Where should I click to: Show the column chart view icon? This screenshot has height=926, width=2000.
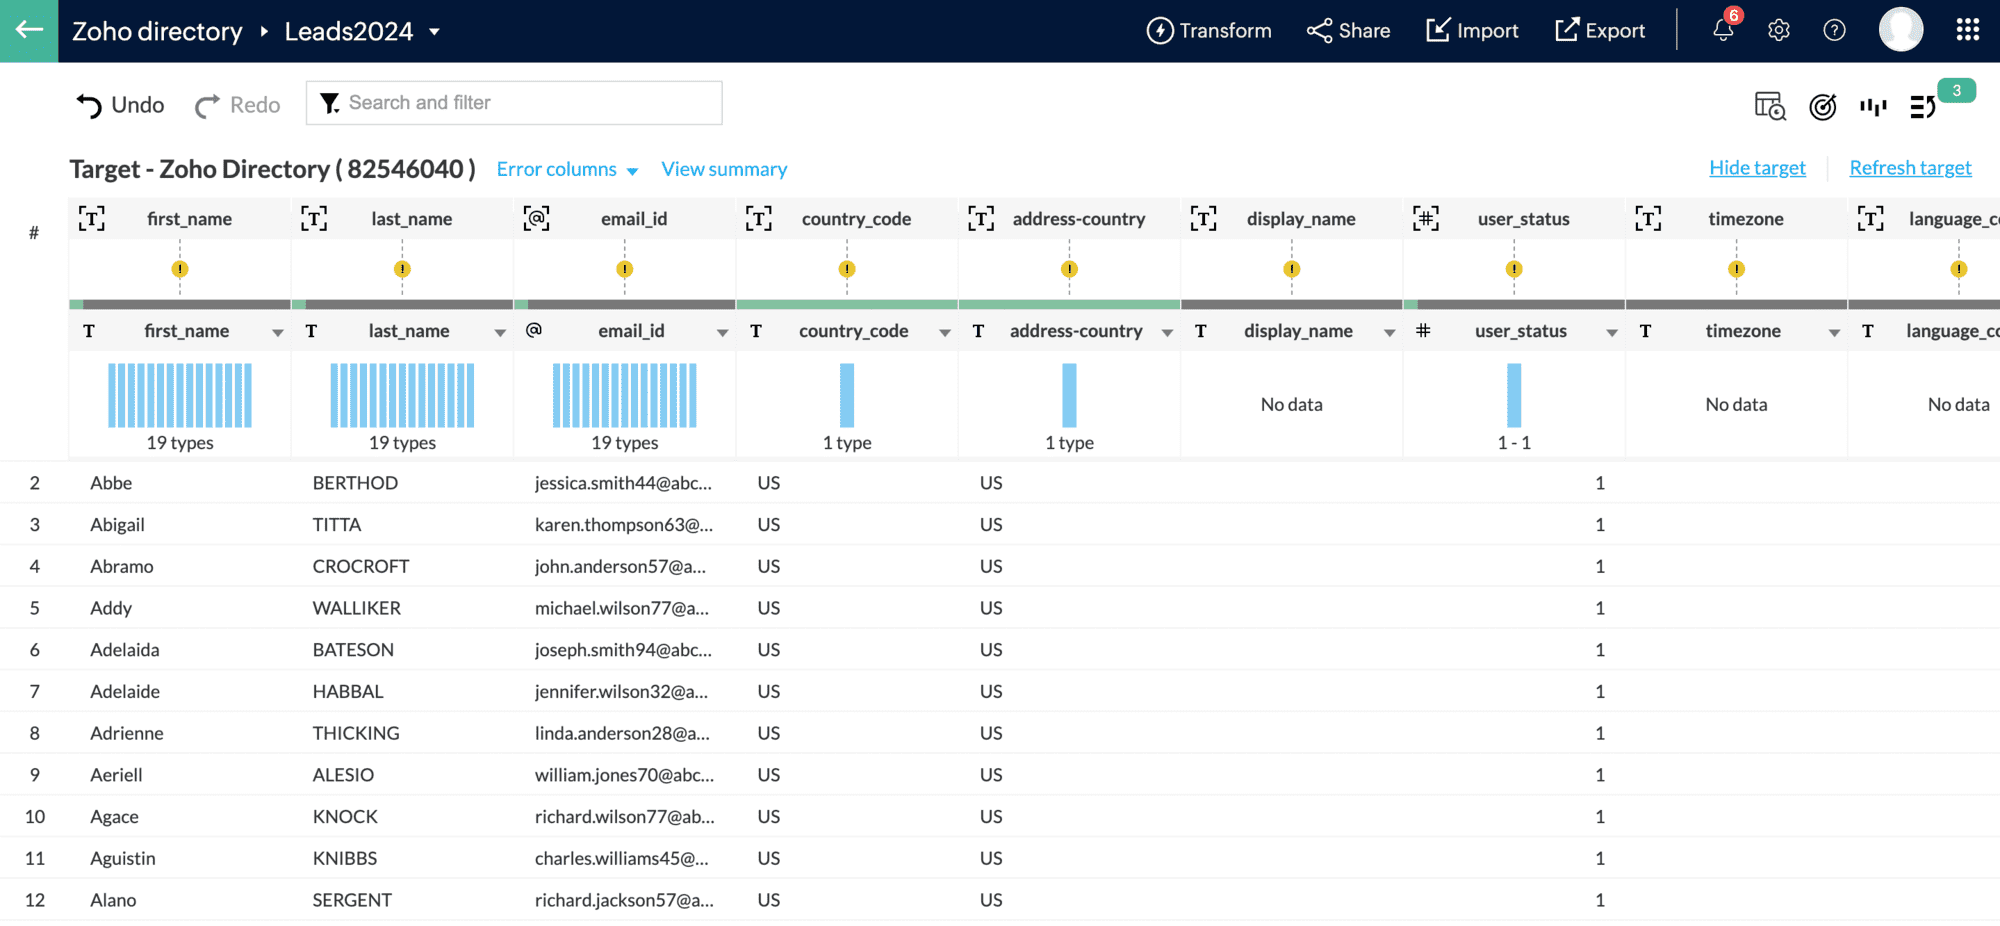tap(1873, 106)
